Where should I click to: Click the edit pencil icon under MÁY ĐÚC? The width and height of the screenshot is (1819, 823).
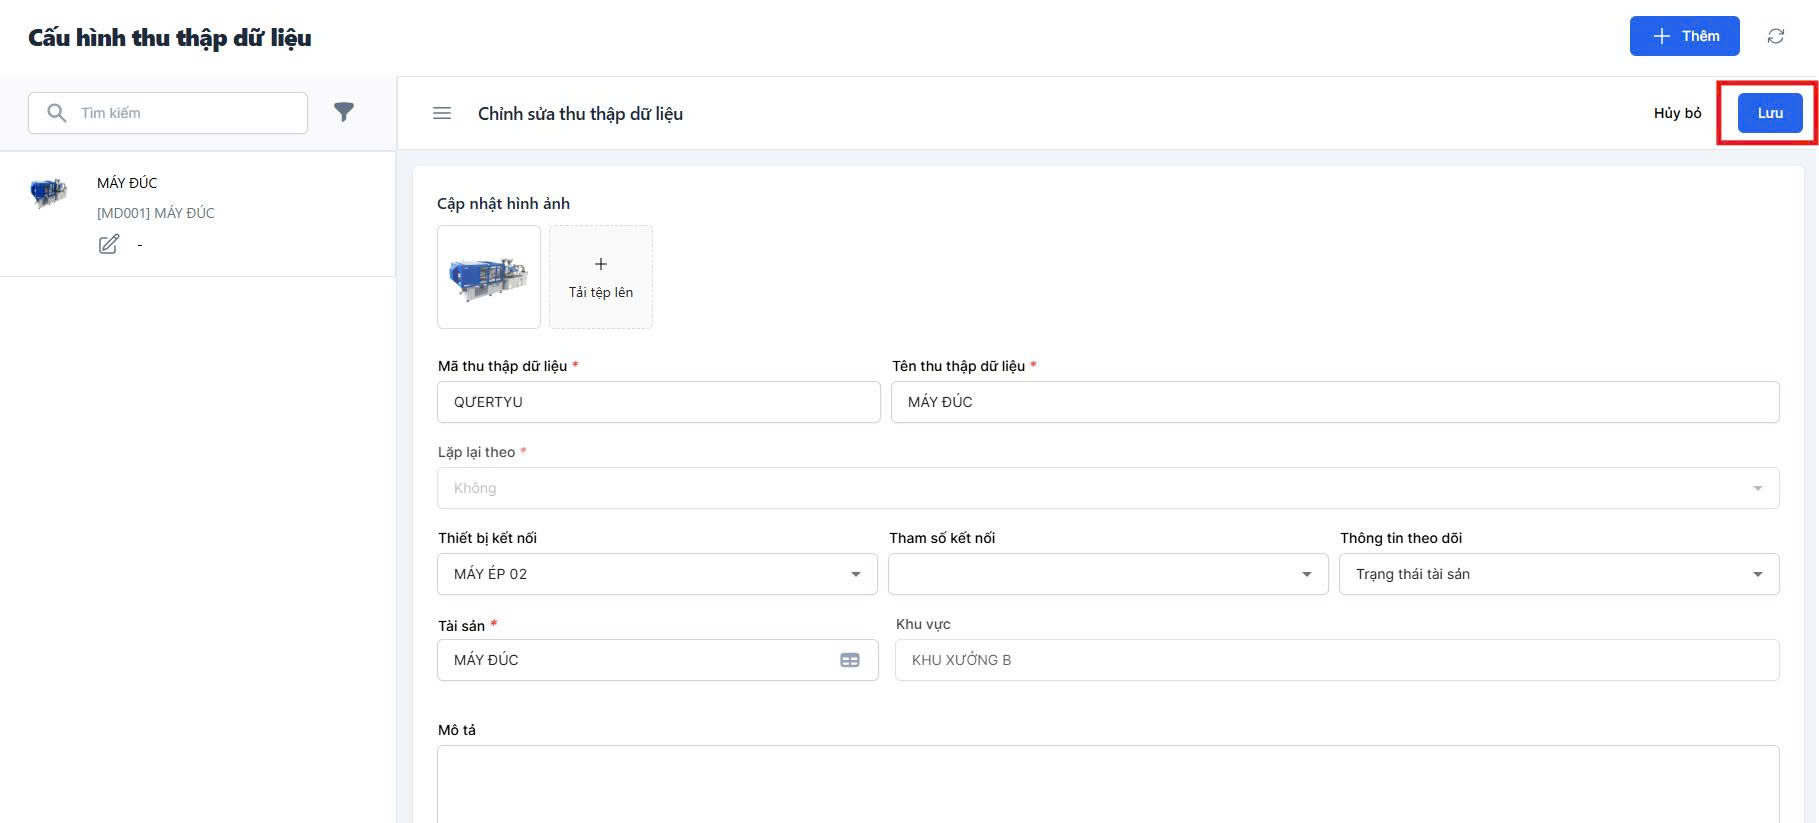click(x=109, y=244)
